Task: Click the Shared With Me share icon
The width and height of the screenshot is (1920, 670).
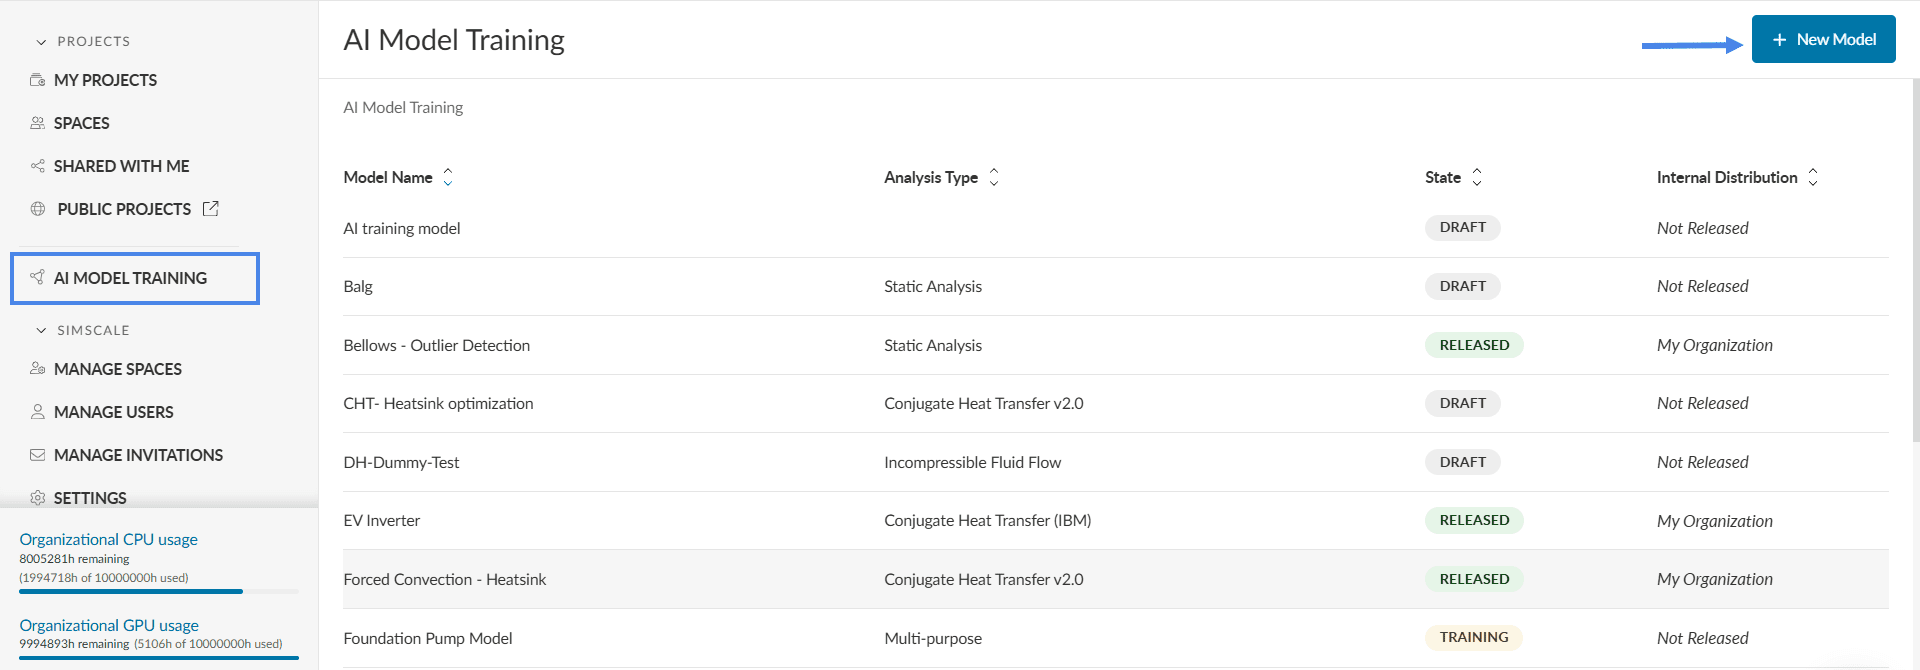Action: coord(37,166)
